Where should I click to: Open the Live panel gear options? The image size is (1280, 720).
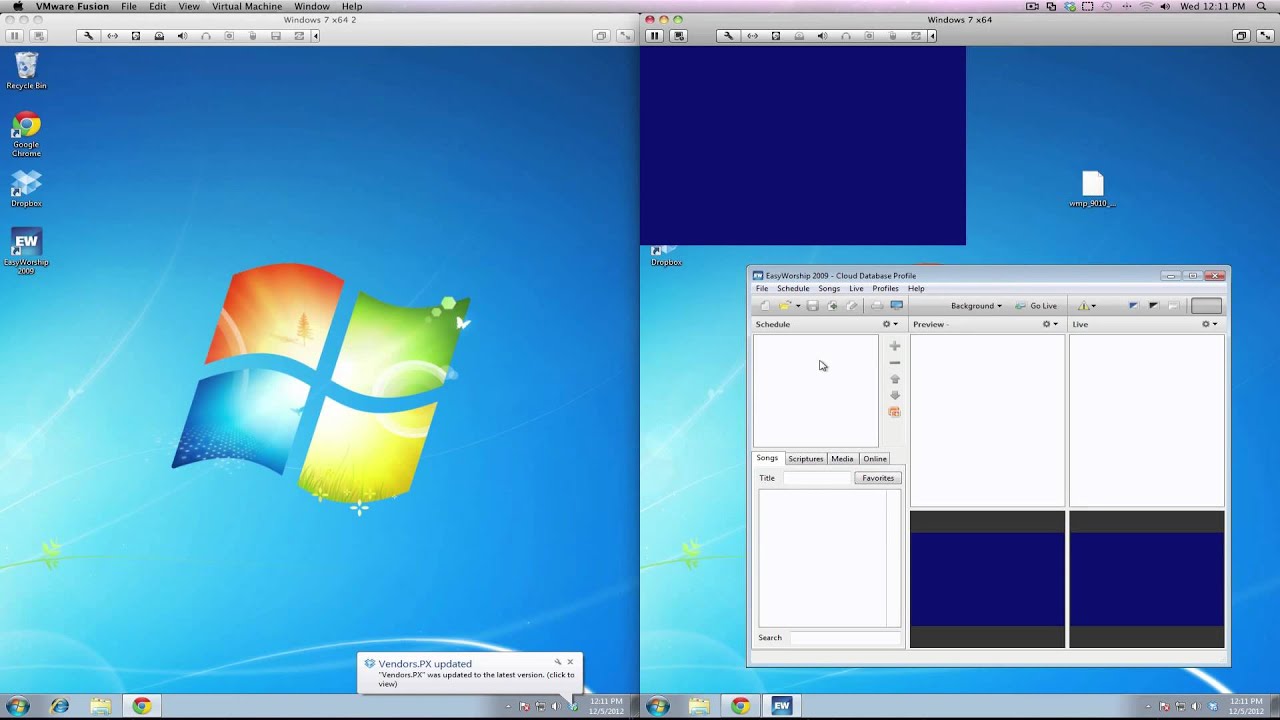click(x=1209, y=324)
